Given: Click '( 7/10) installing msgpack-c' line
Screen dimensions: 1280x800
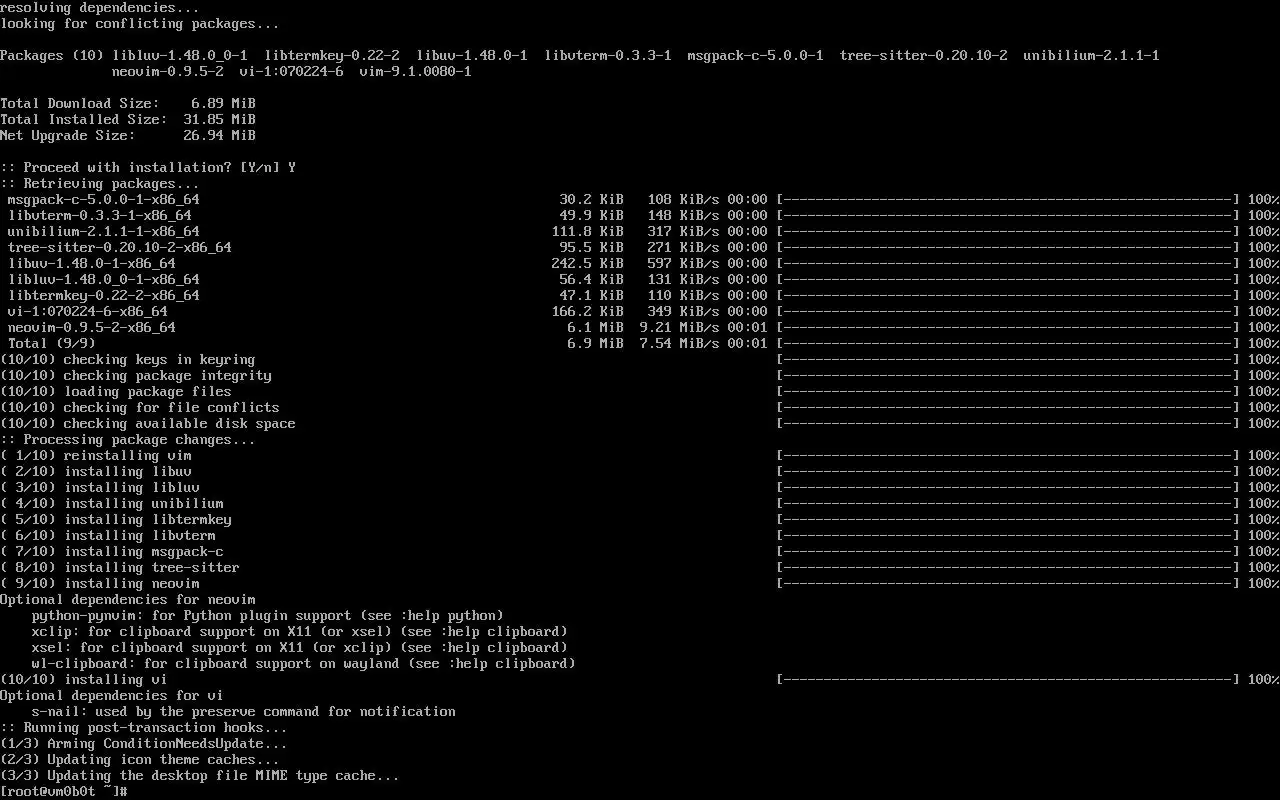Looking at the screenshot, I should coord(112,551).
